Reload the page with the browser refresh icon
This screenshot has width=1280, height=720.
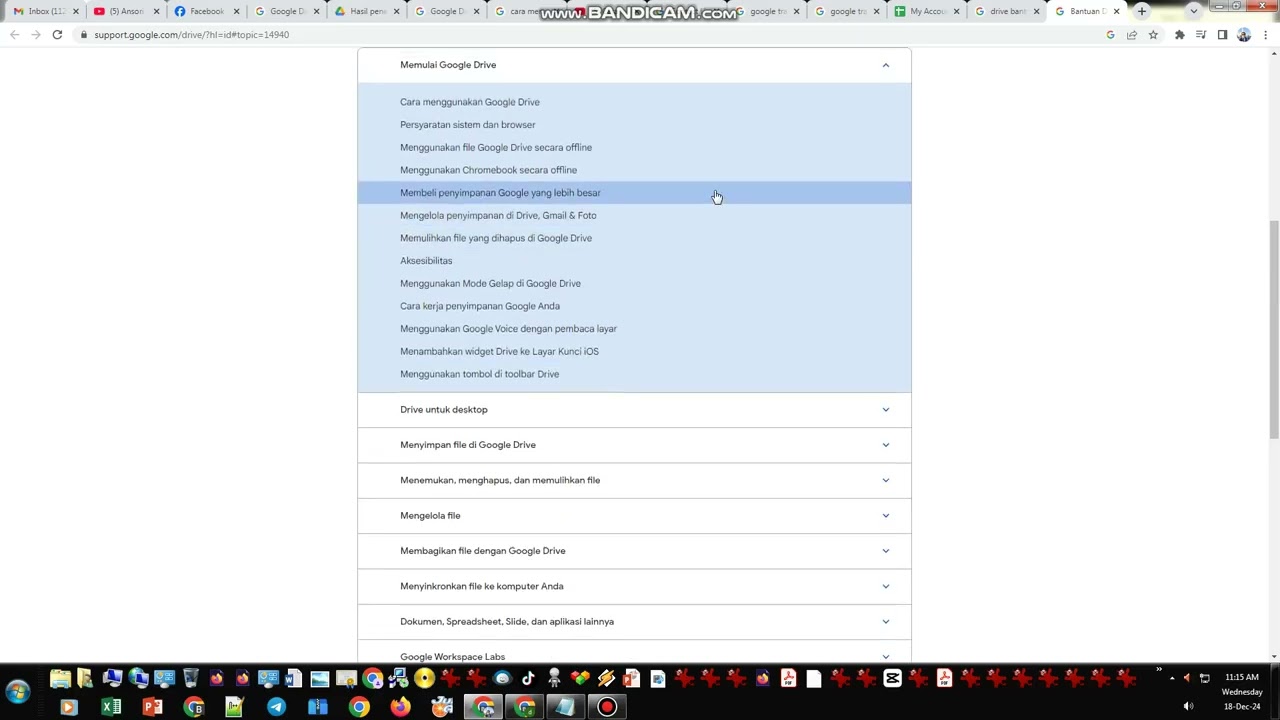[x=57, y=35]
